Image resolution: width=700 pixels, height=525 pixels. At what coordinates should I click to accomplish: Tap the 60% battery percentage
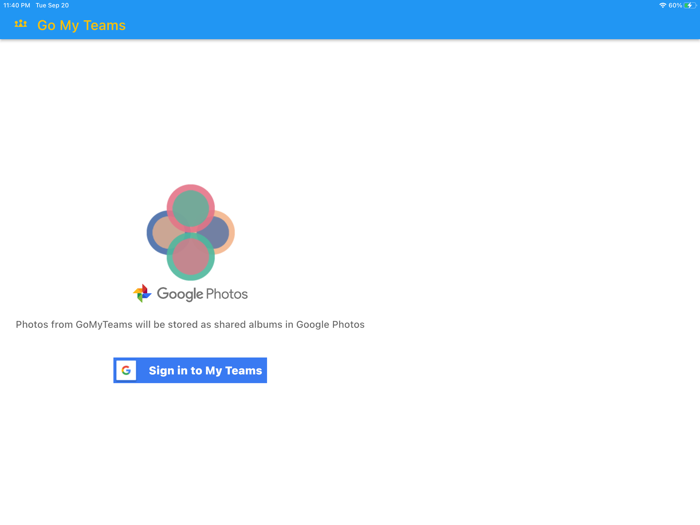point(675,5)
